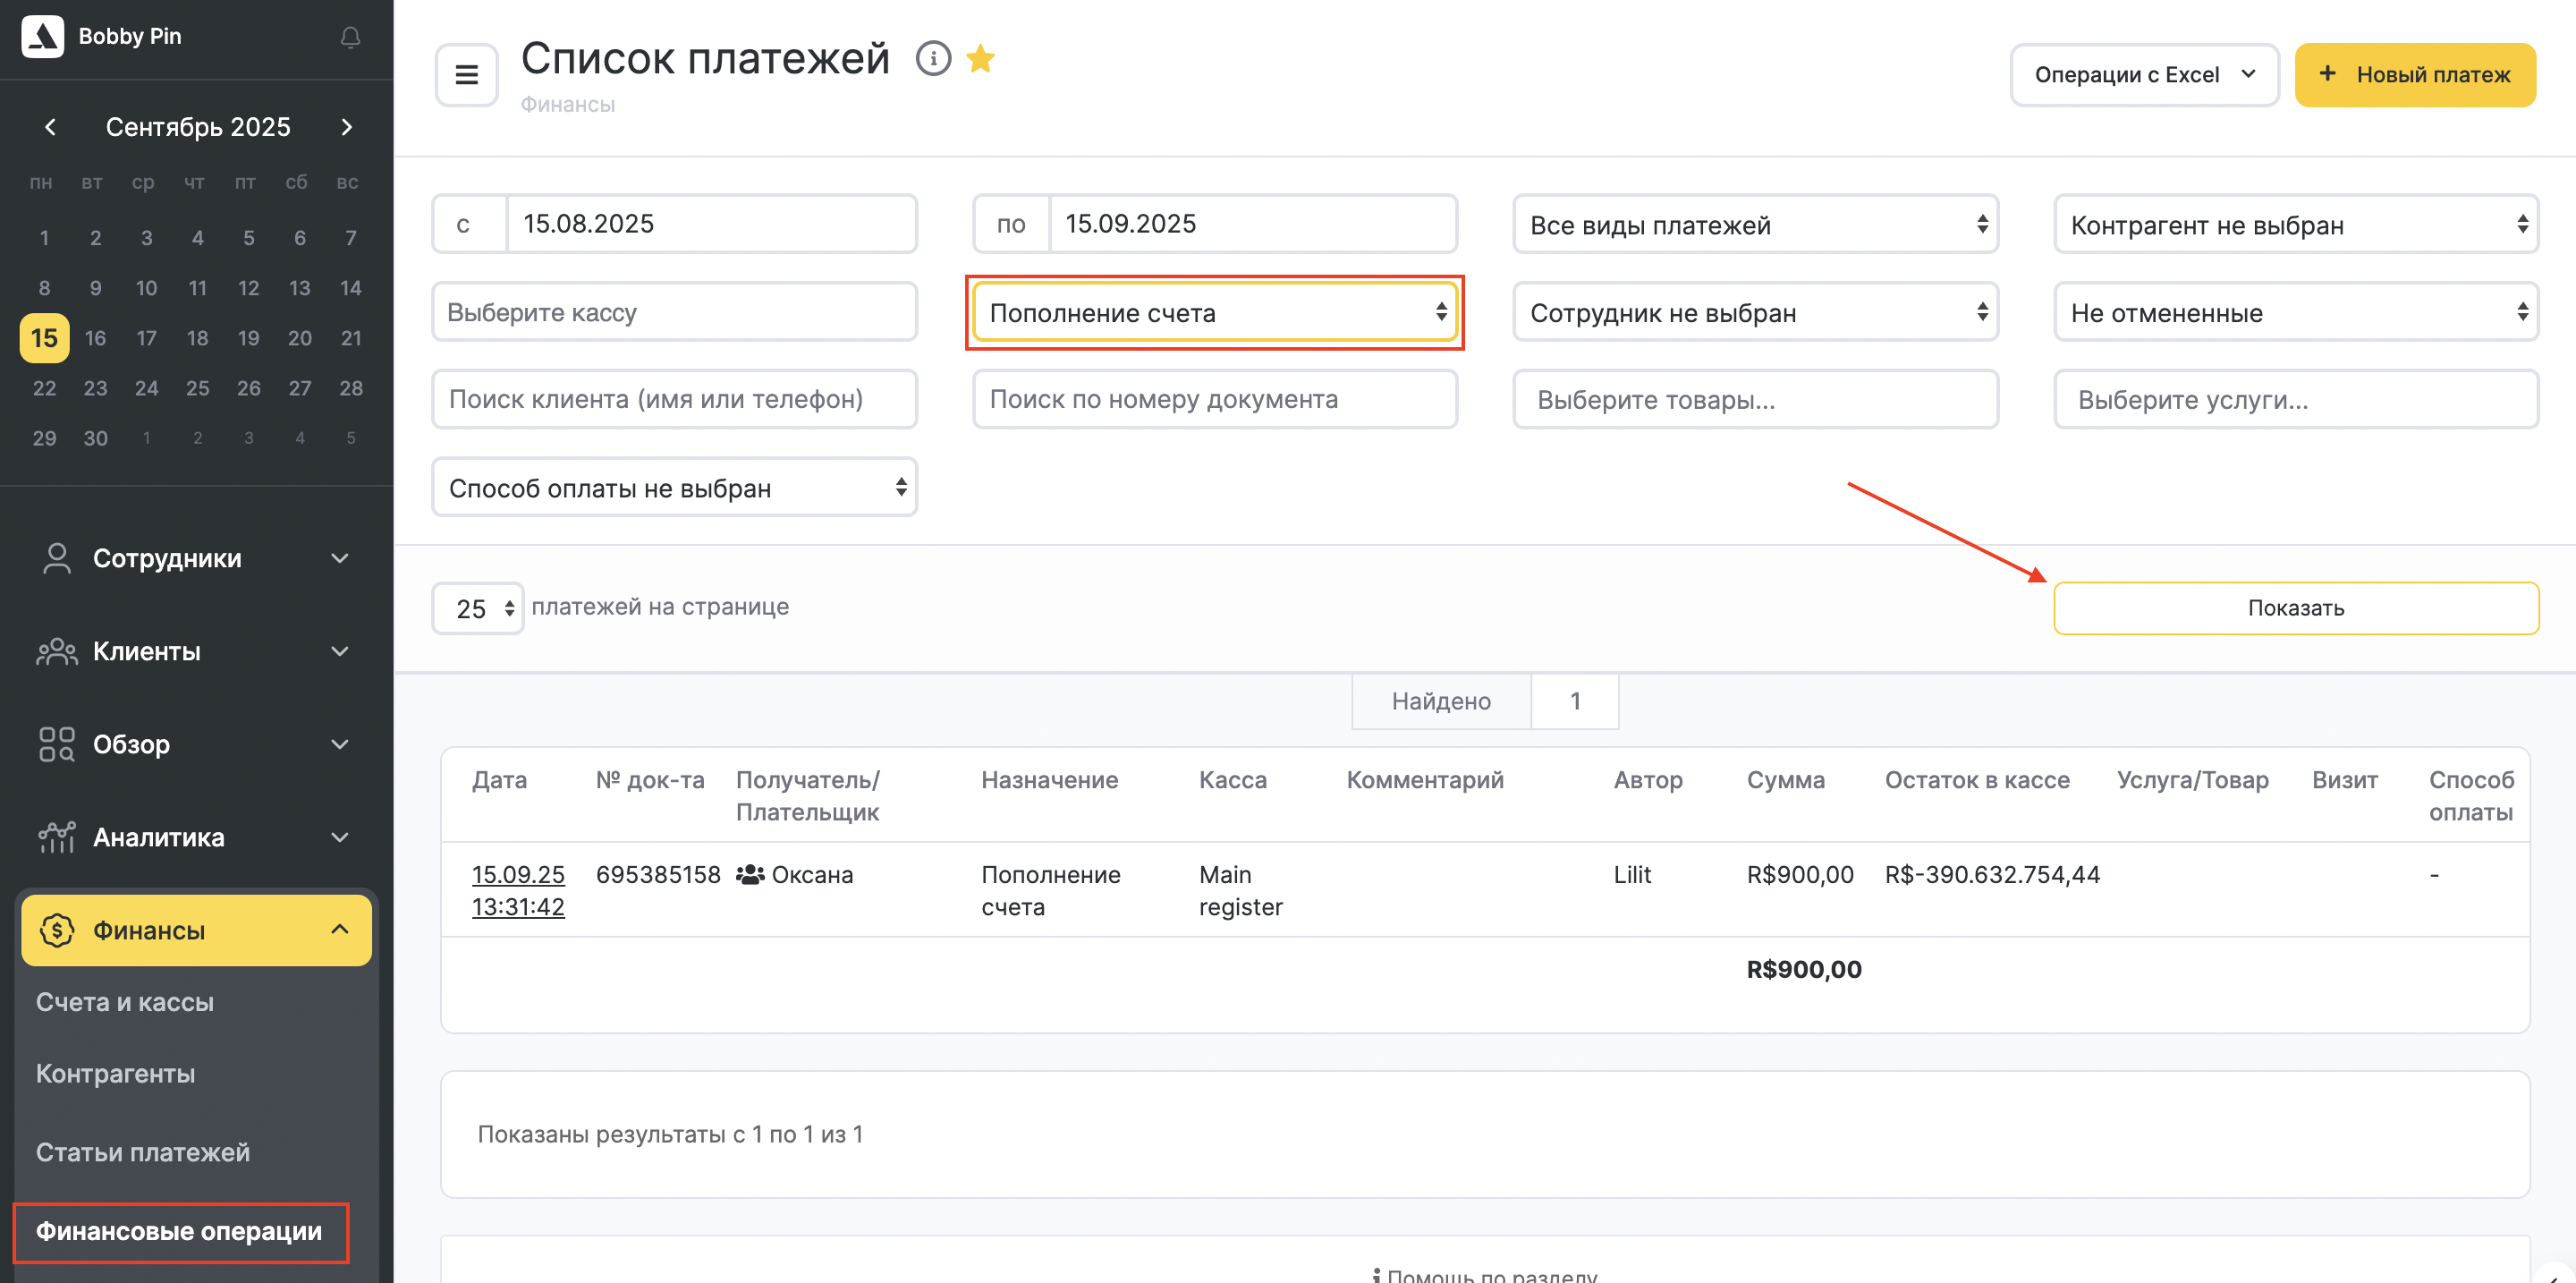
Task: Click the notification bell icon
Action: pyautogui.click(x=350, y=37)
